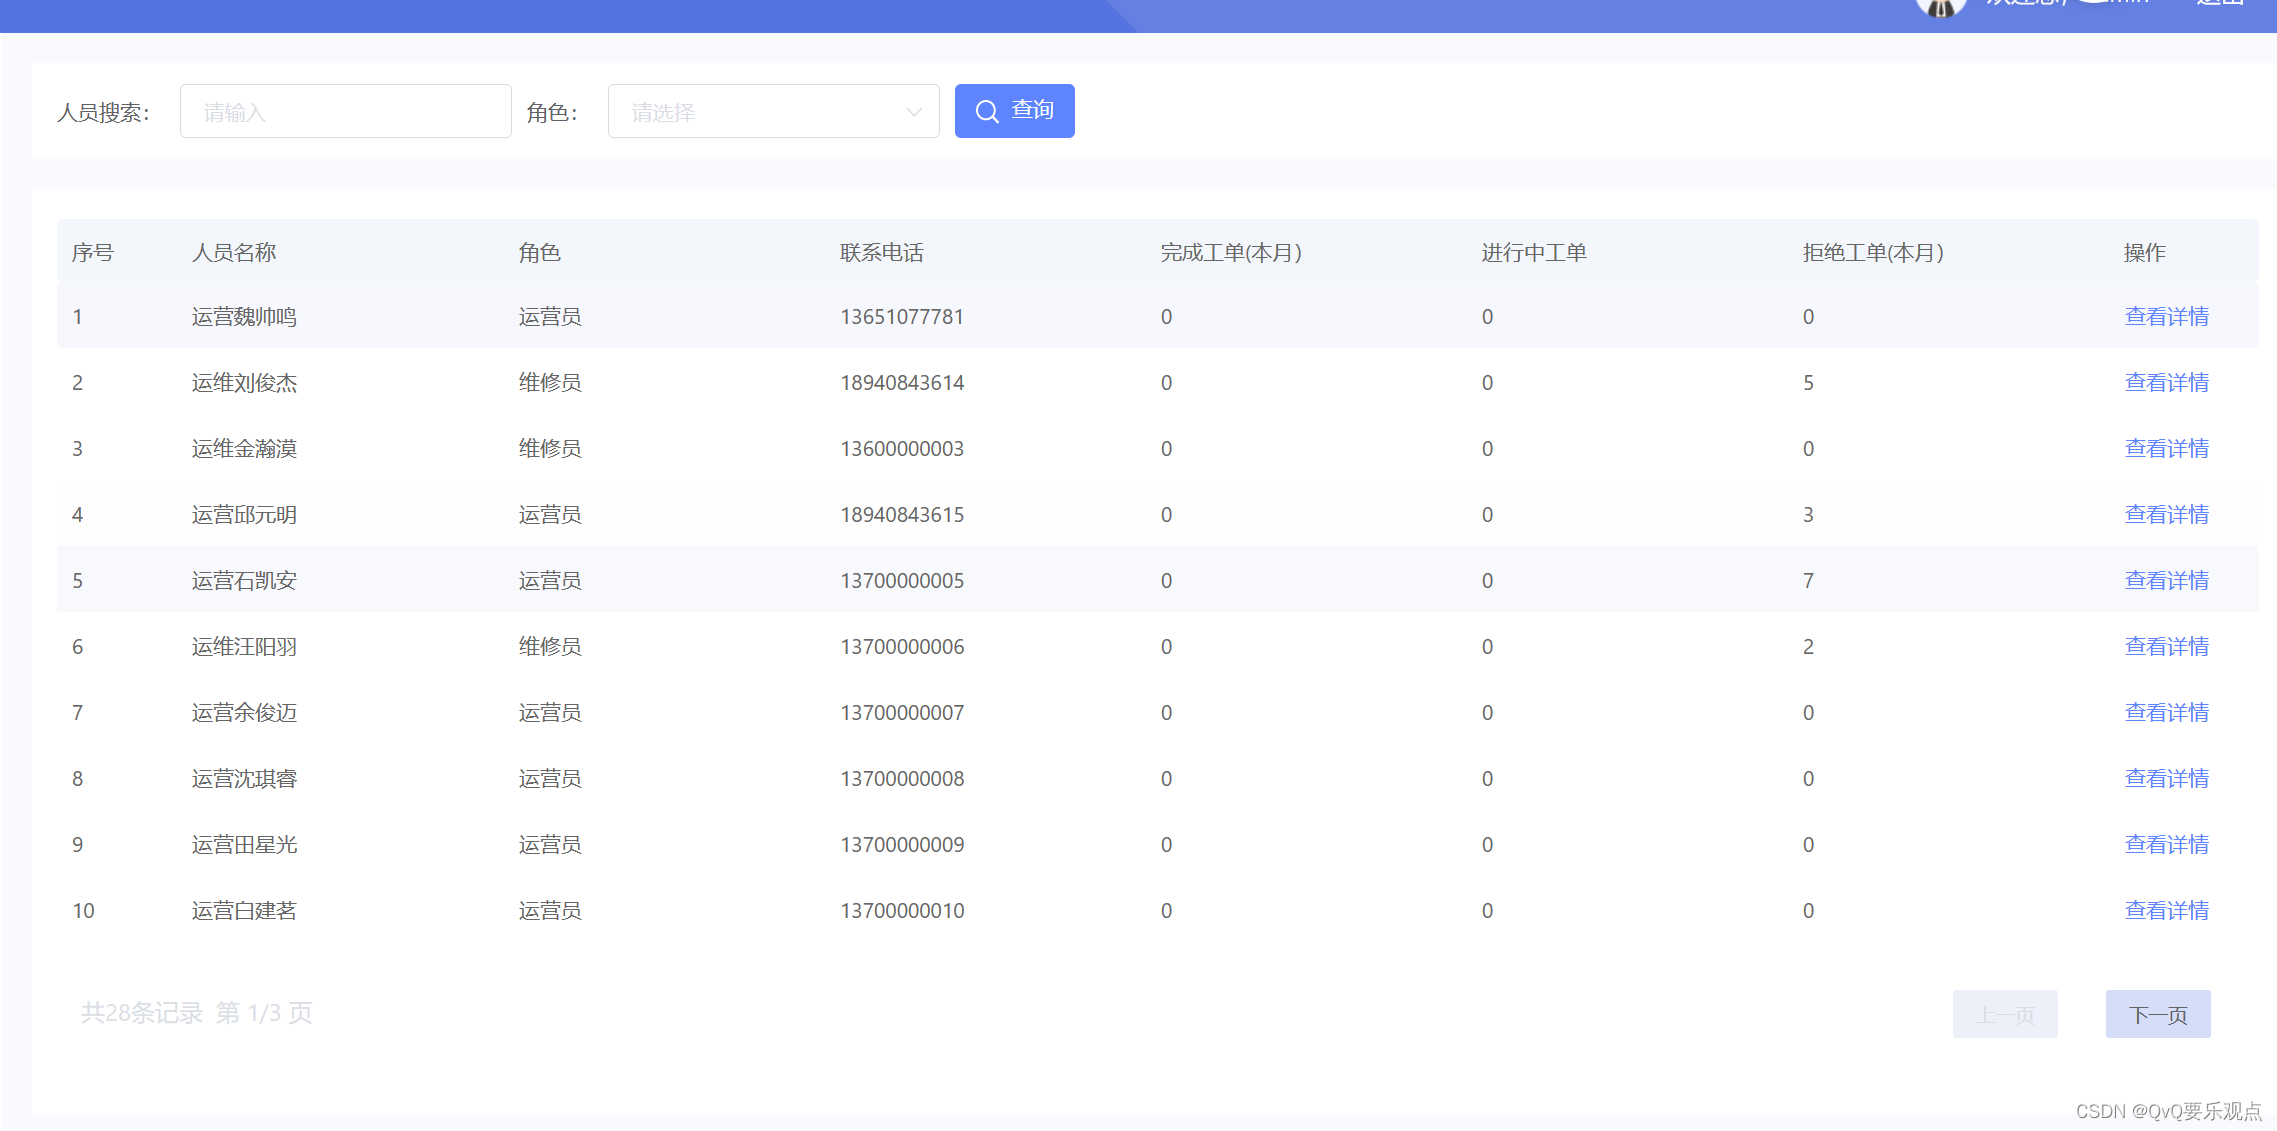Select name cell 运营魏帅鸣

244,317
